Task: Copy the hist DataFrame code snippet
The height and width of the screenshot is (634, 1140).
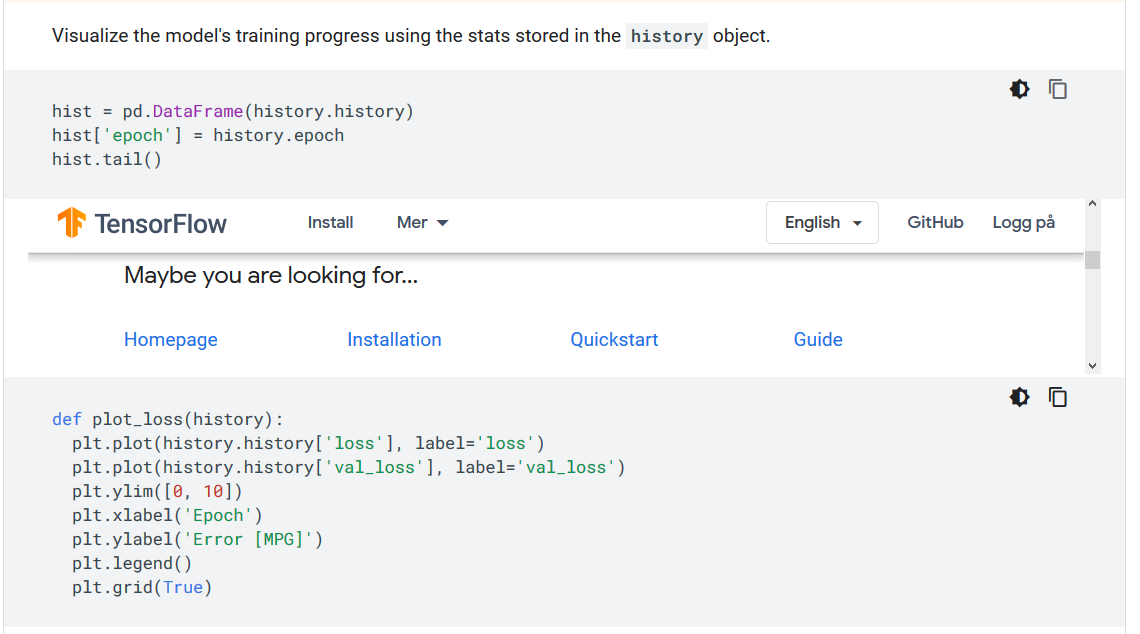Action: click(x=1058, y=89)
